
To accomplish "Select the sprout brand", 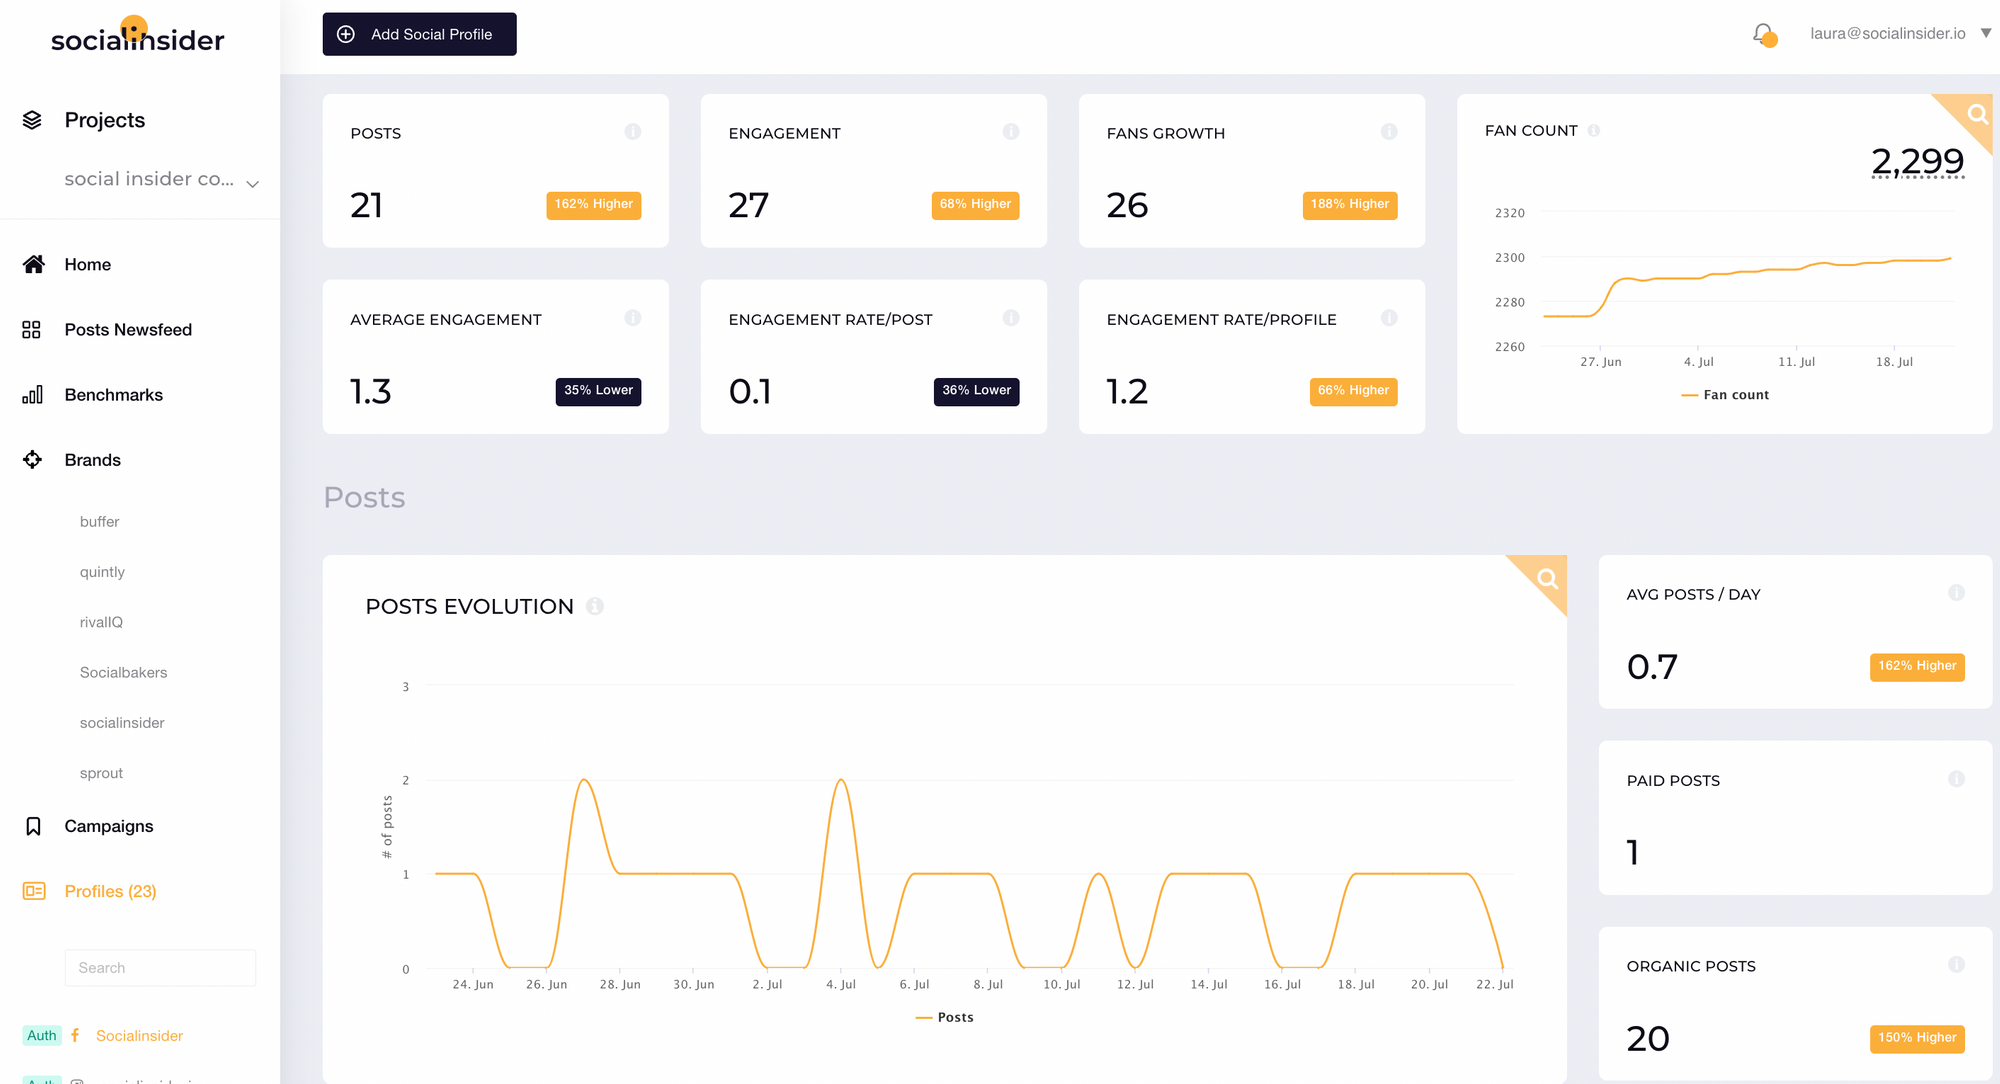I will [102, 773].
